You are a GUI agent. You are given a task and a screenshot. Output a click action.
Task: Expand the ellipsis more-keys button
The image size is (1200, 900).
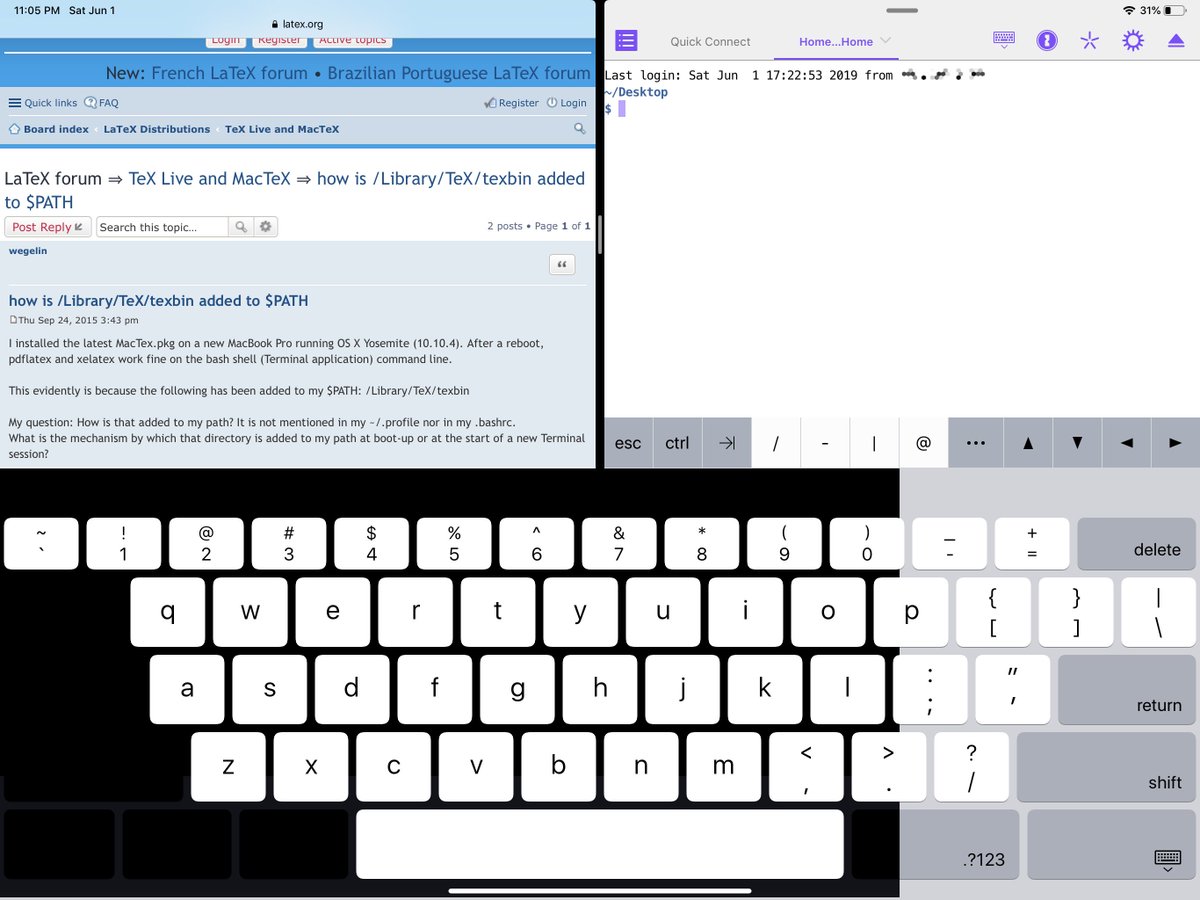point(975,442)
